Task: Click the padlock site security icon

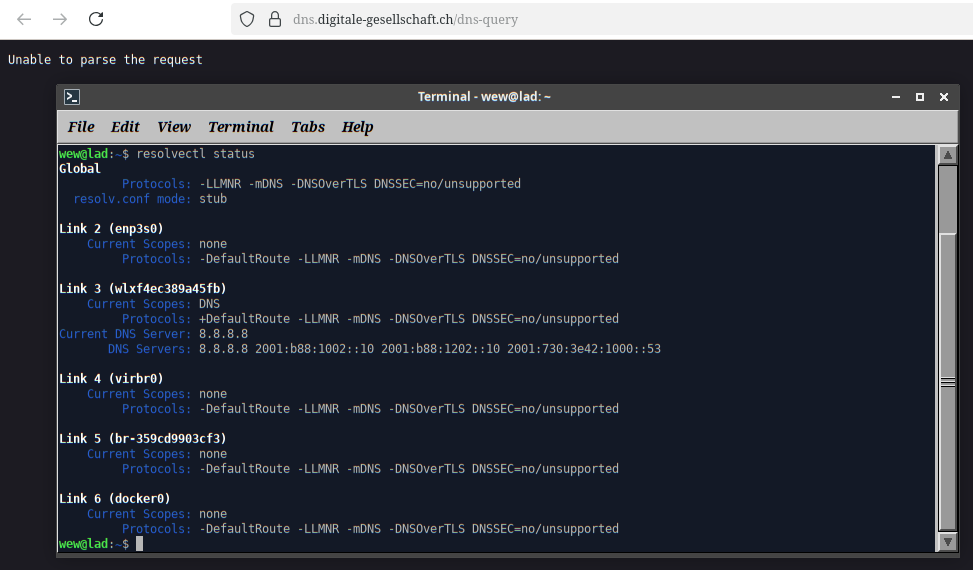Action: [x=275, y=19]
